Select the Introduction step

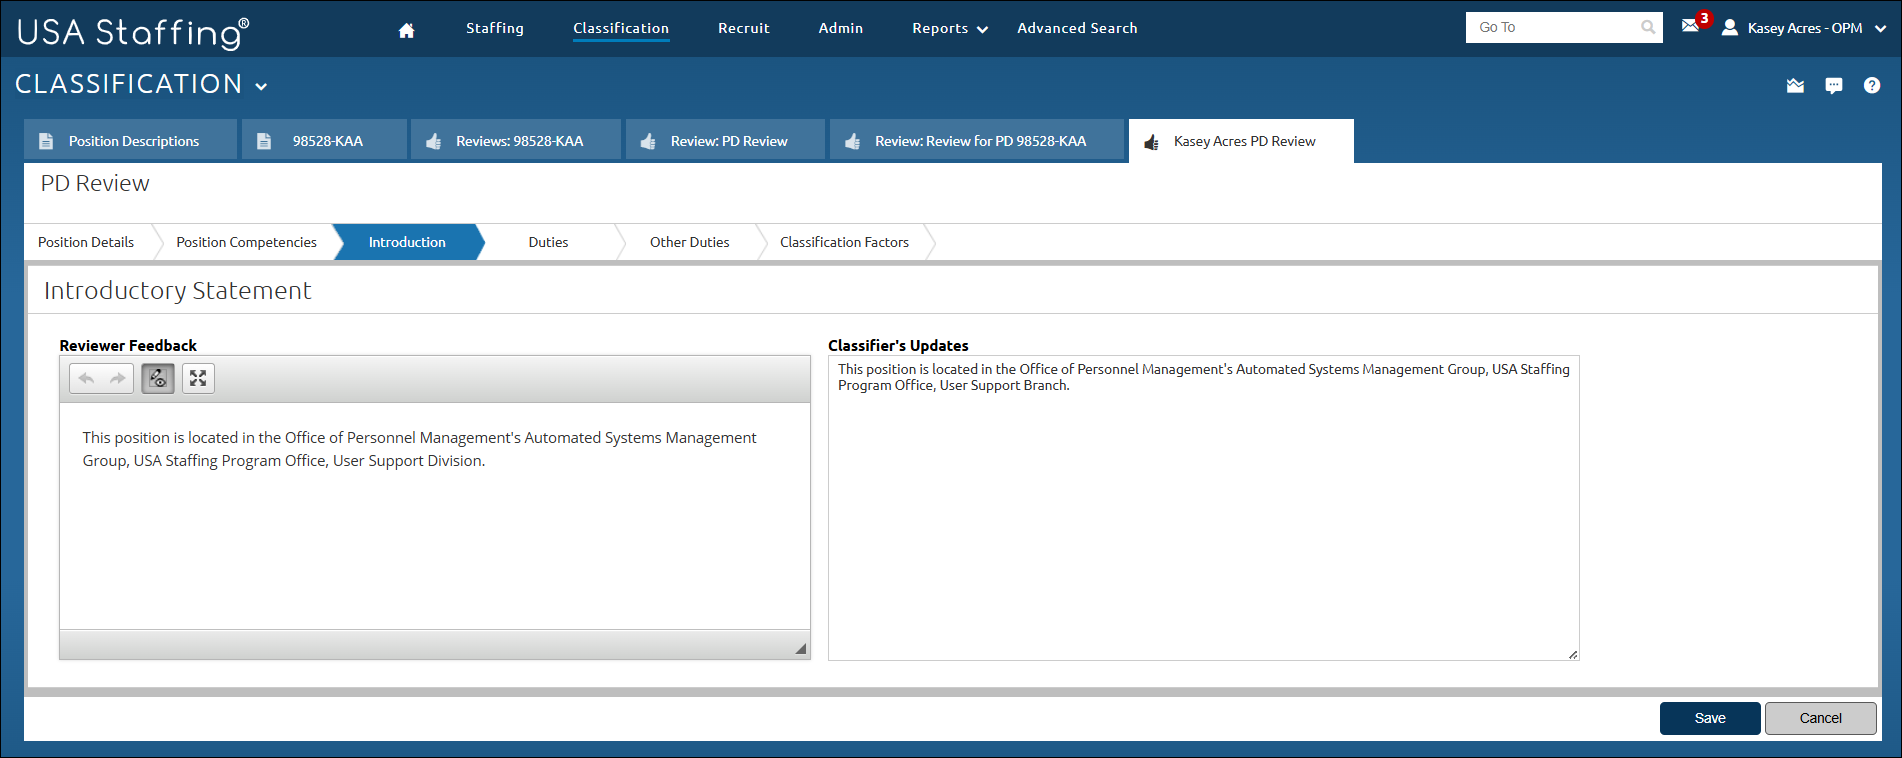[407, 242]
